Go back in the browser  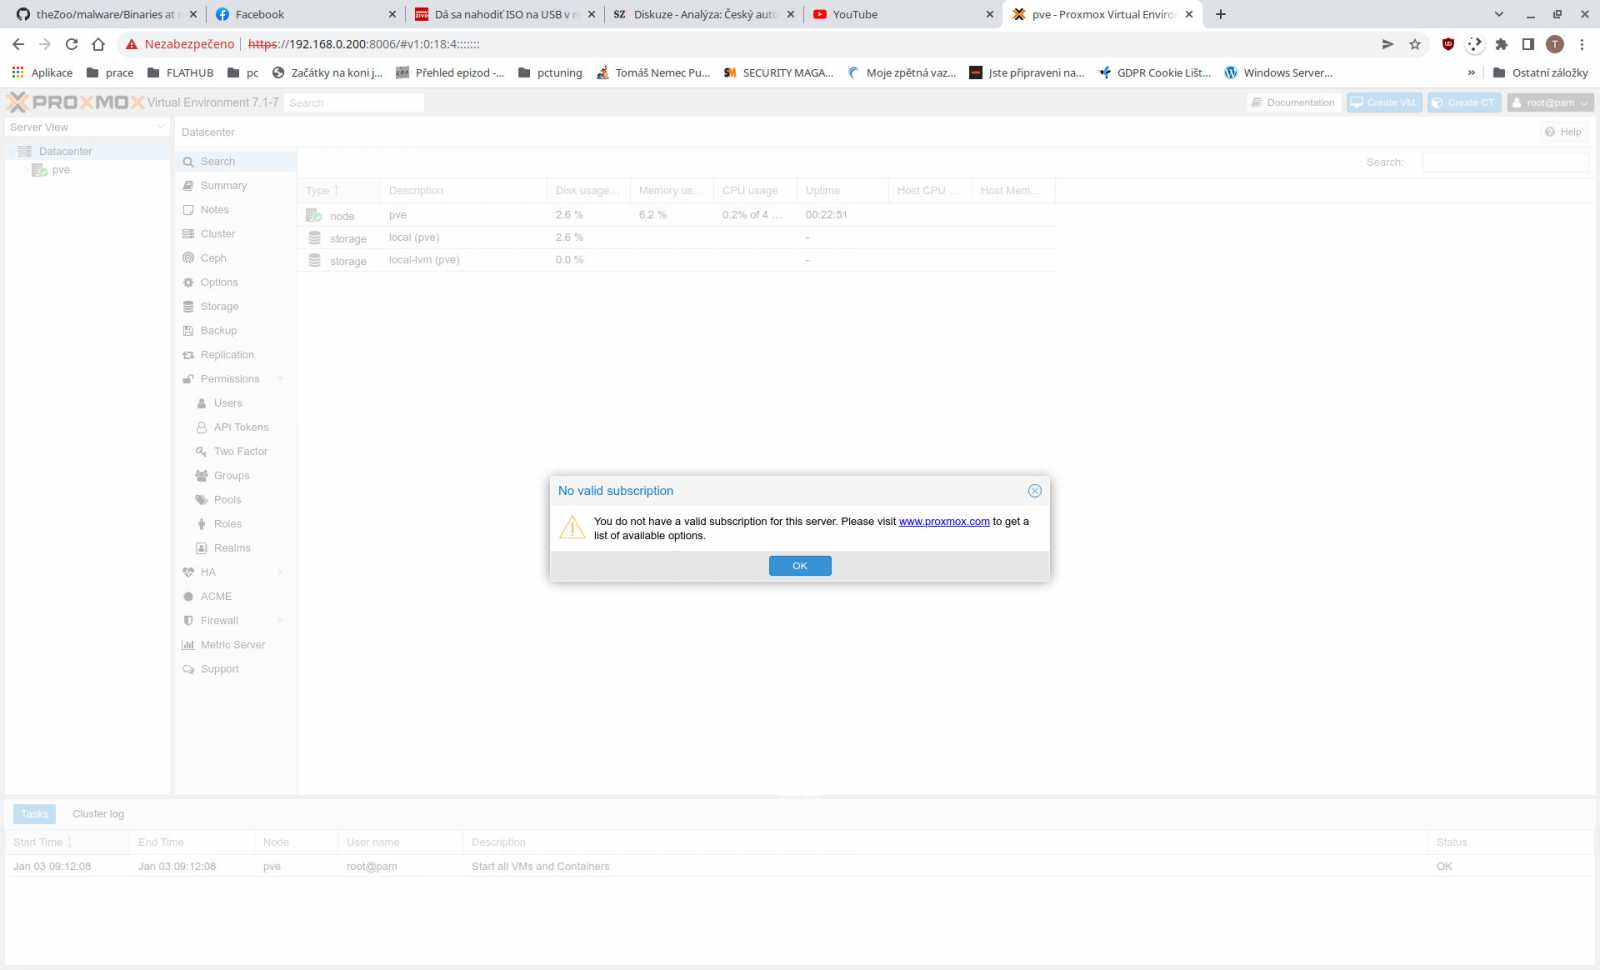[18, 44]
